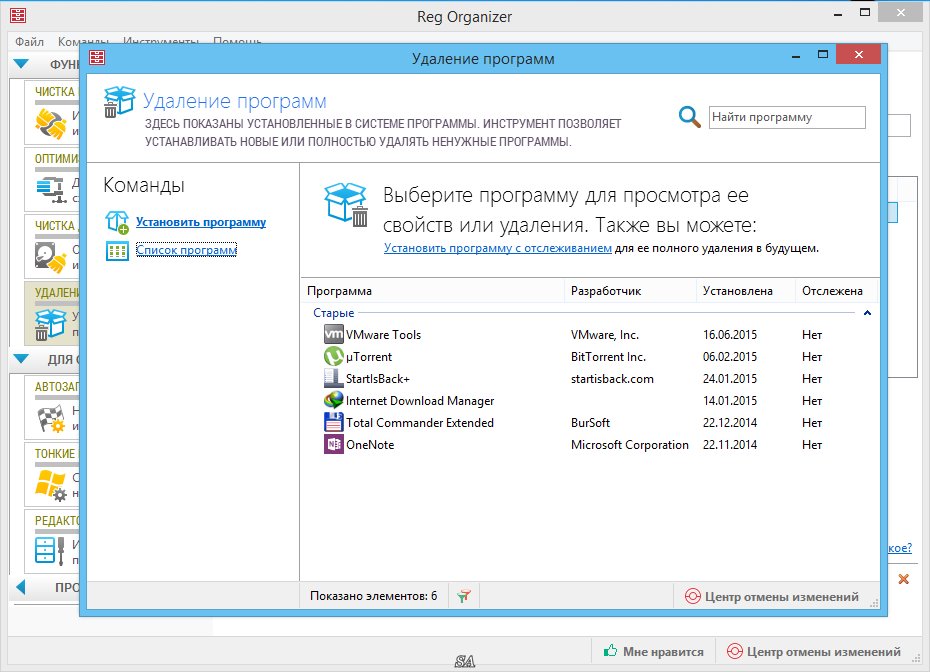Select the StartIsBack+ program icon
Viewport: 930px width, 672px height.
pyautogui.click(x=333, y=378)
